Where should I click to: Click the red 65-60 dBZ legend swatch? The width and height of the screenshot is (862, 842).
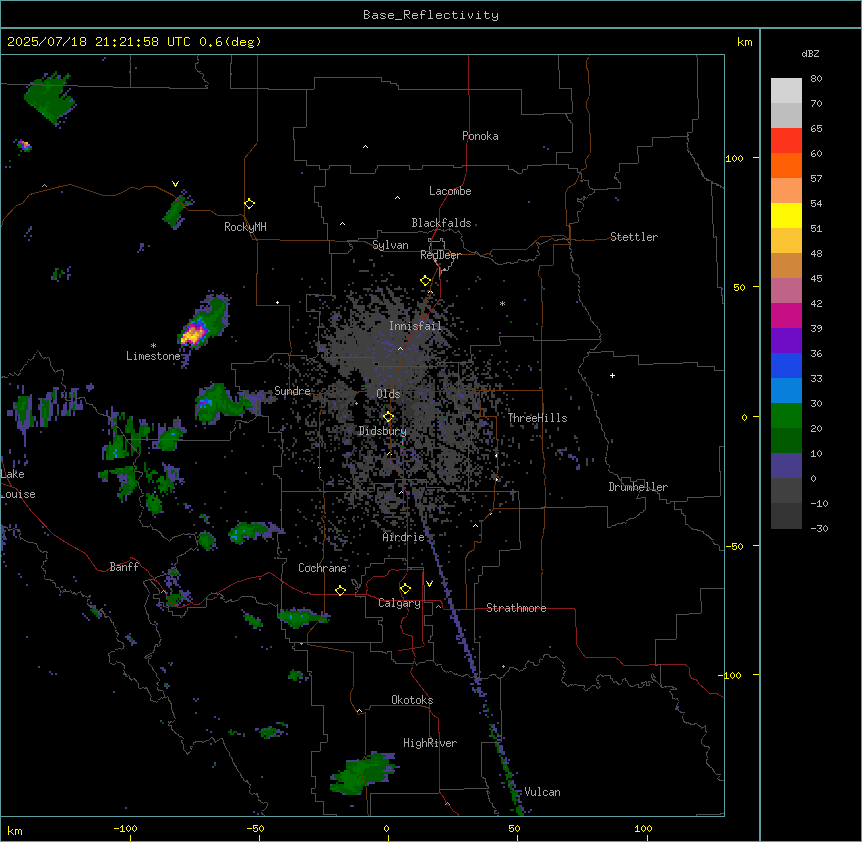click(786, 141)
